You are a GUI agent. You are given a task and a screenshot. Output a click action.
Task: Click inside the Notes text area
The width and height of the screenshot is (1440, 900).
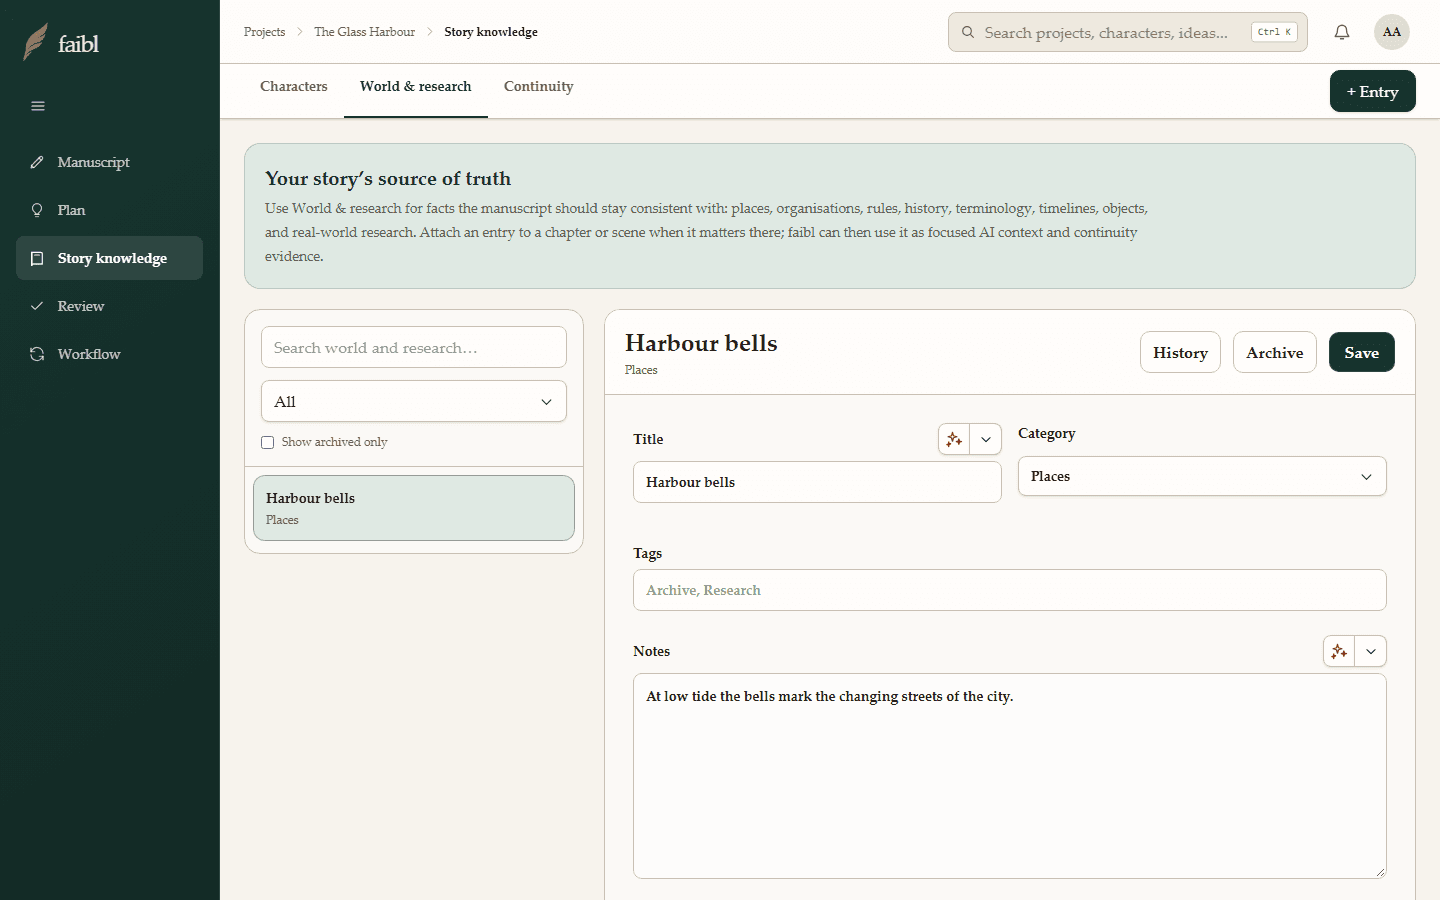pyautogui.click(x=1010, y=776)
